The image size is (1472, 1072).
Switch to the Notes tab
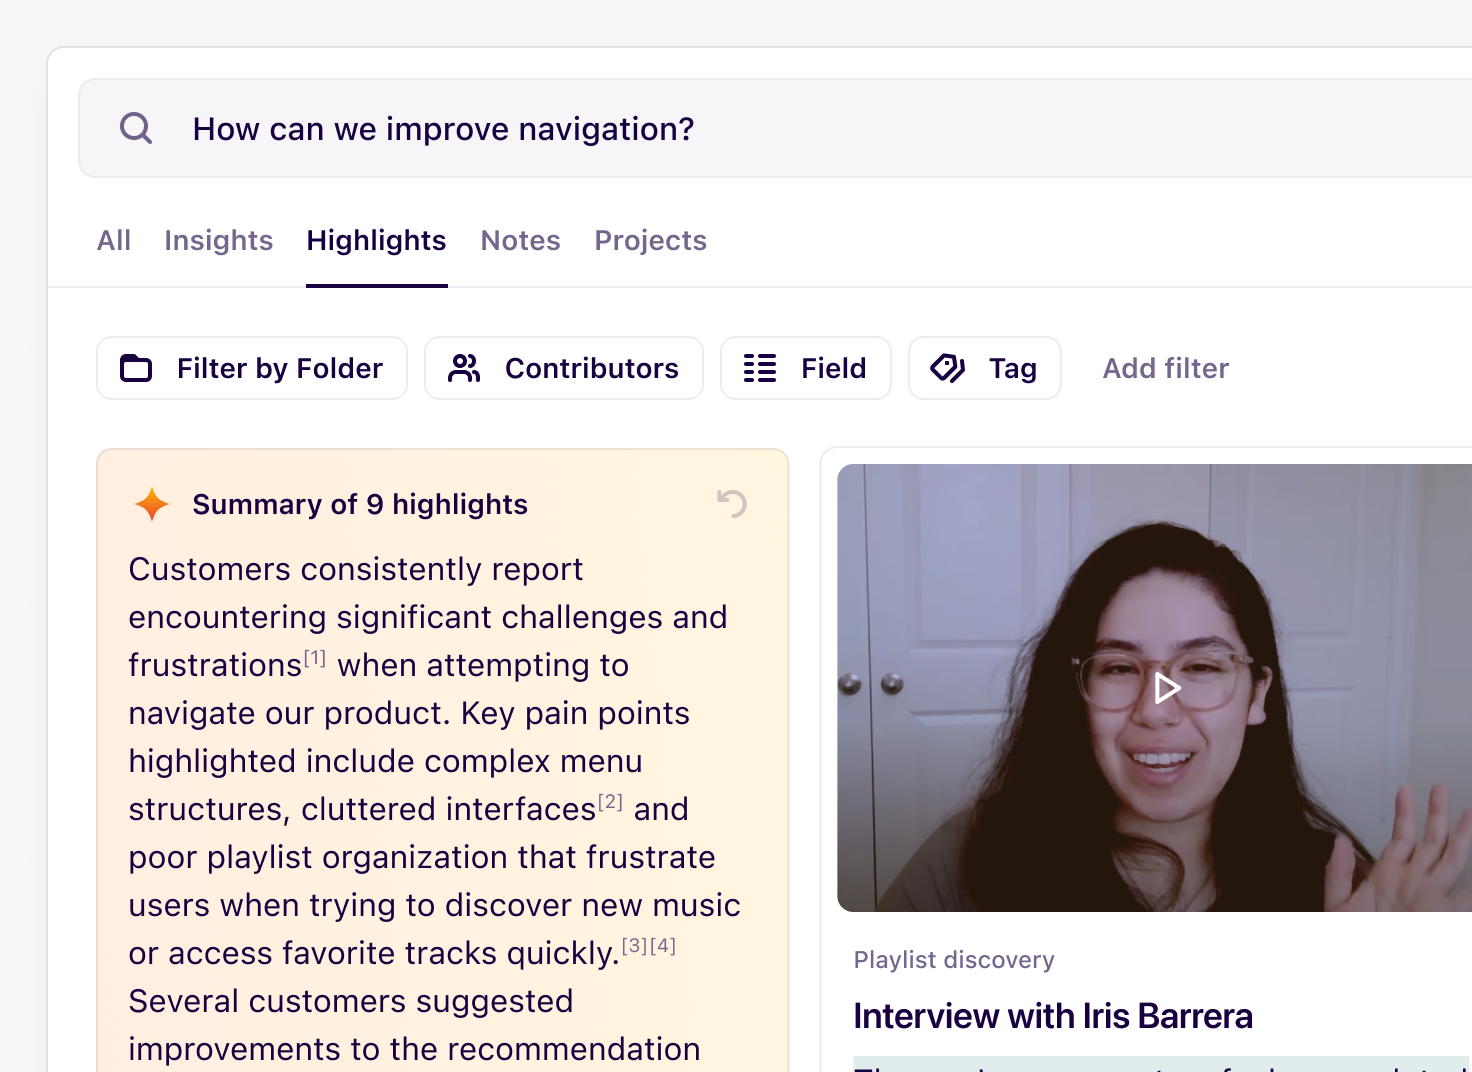(520, 240)
